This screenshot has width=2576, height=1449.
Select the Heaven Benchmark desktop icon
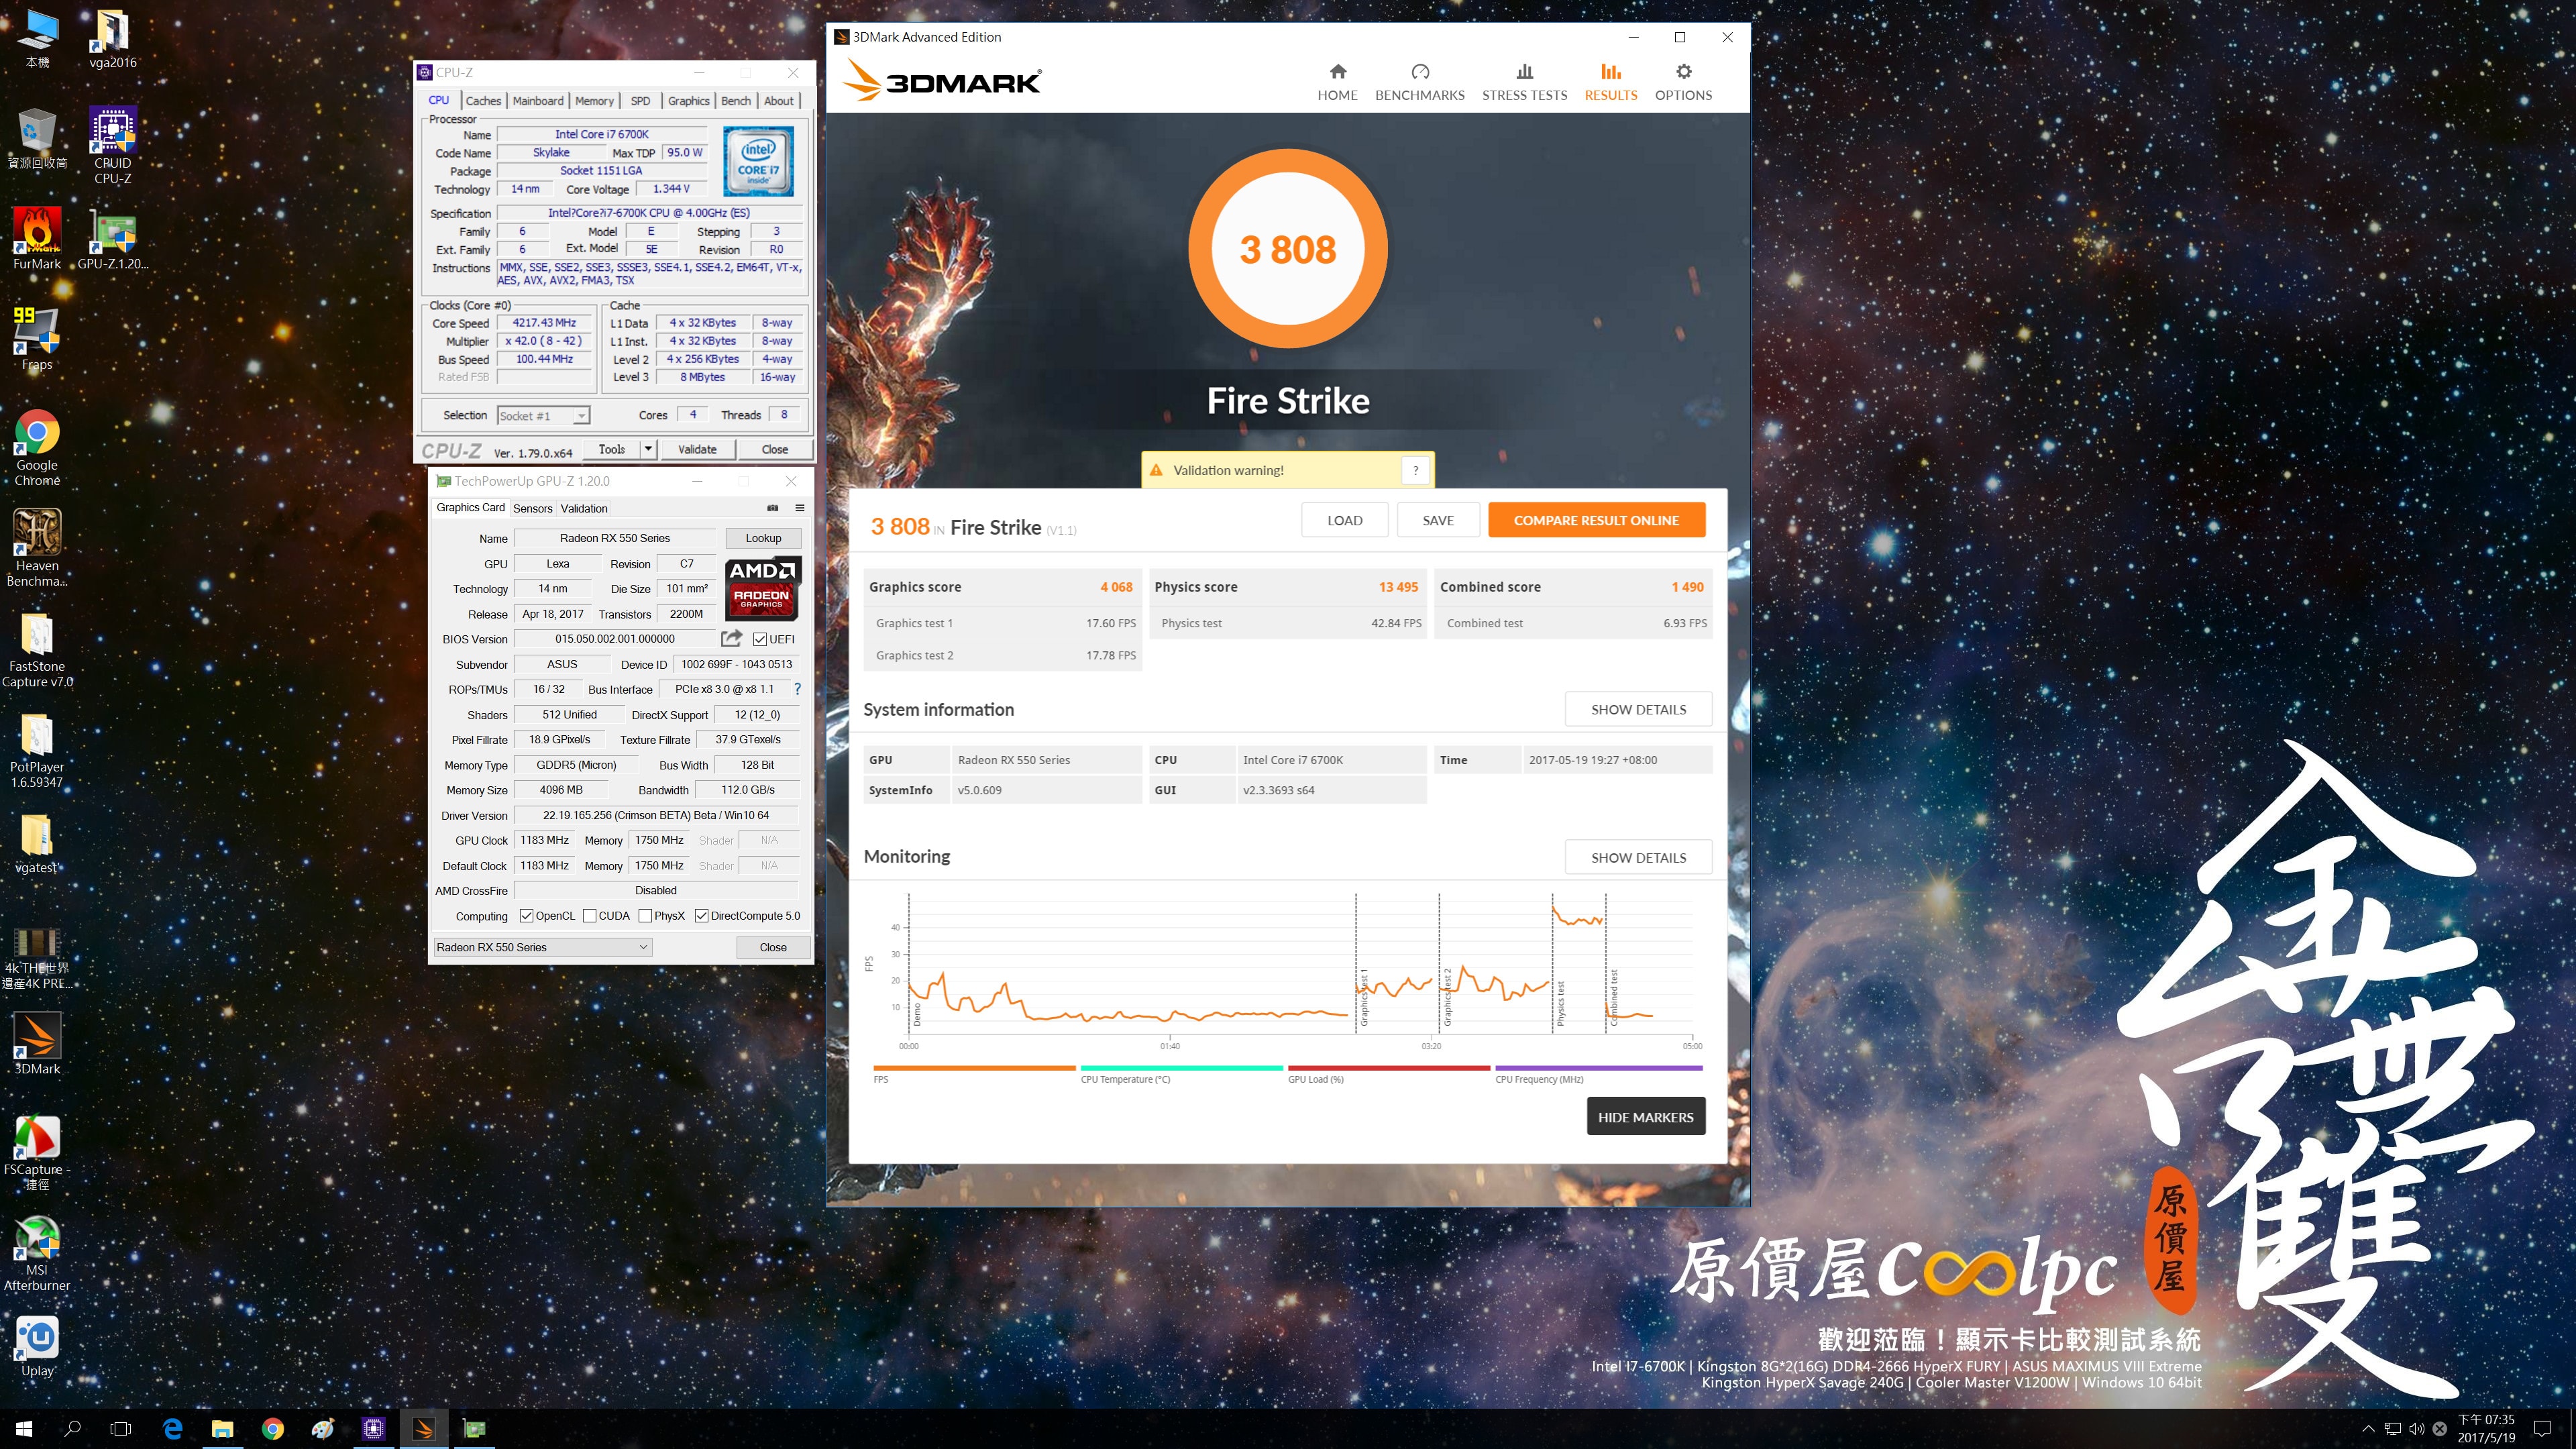[x=37, y=547]
